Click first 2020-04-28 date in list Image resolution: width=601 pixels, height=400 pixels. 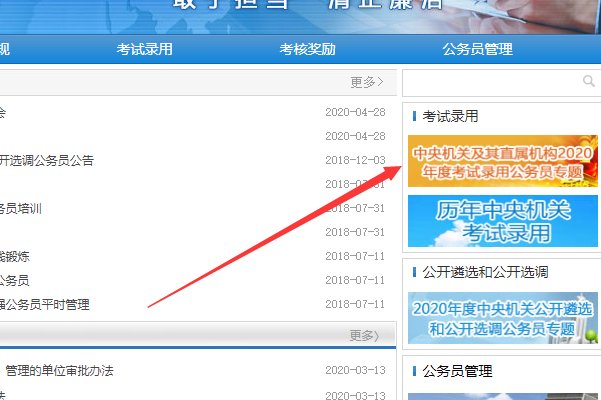pyautogui.click(x=355, y=112)
